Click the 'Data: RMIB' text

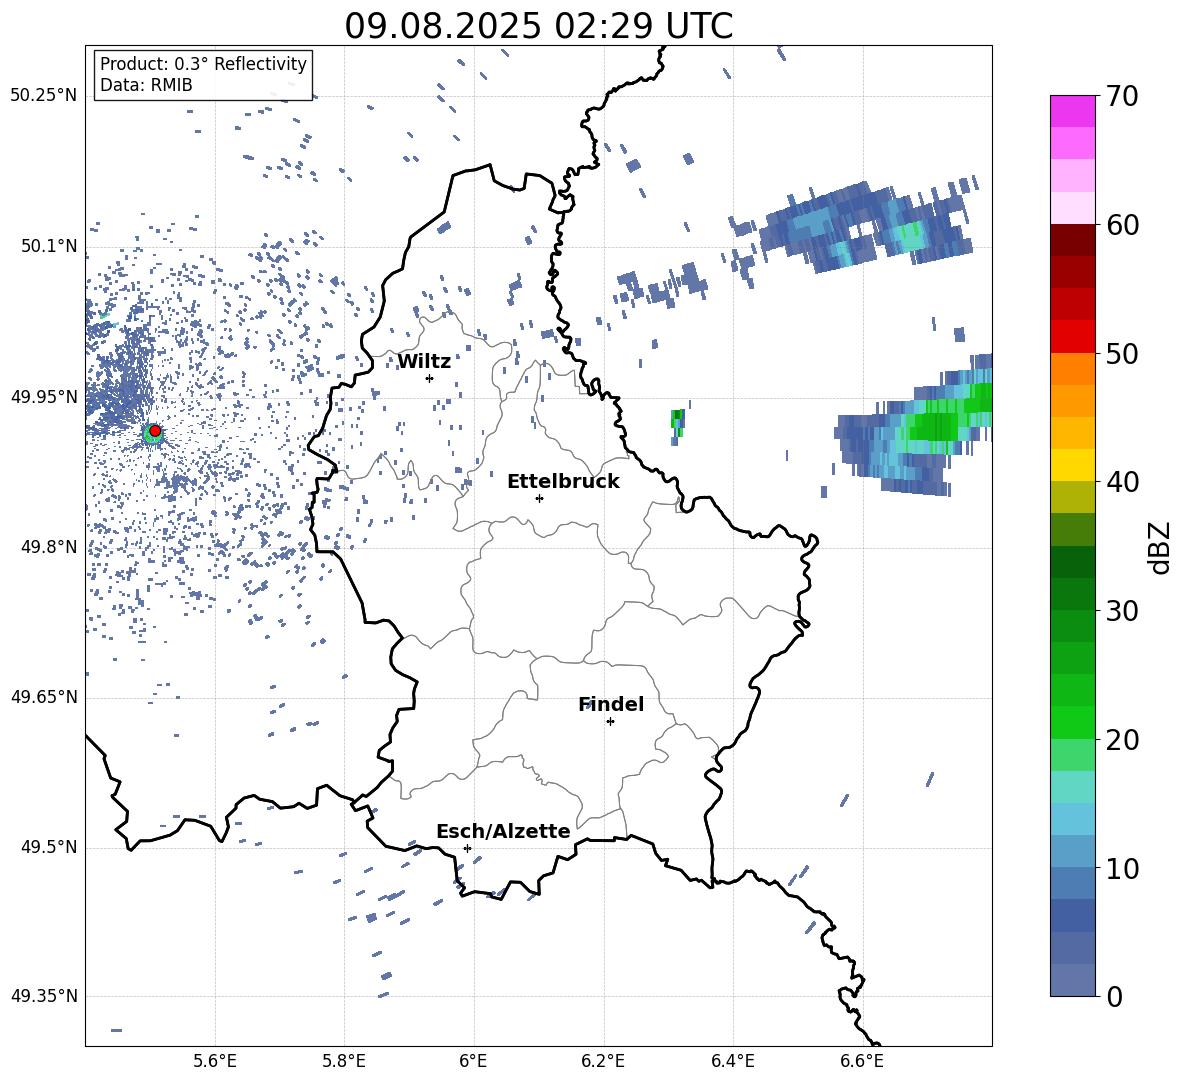(146, 85)
